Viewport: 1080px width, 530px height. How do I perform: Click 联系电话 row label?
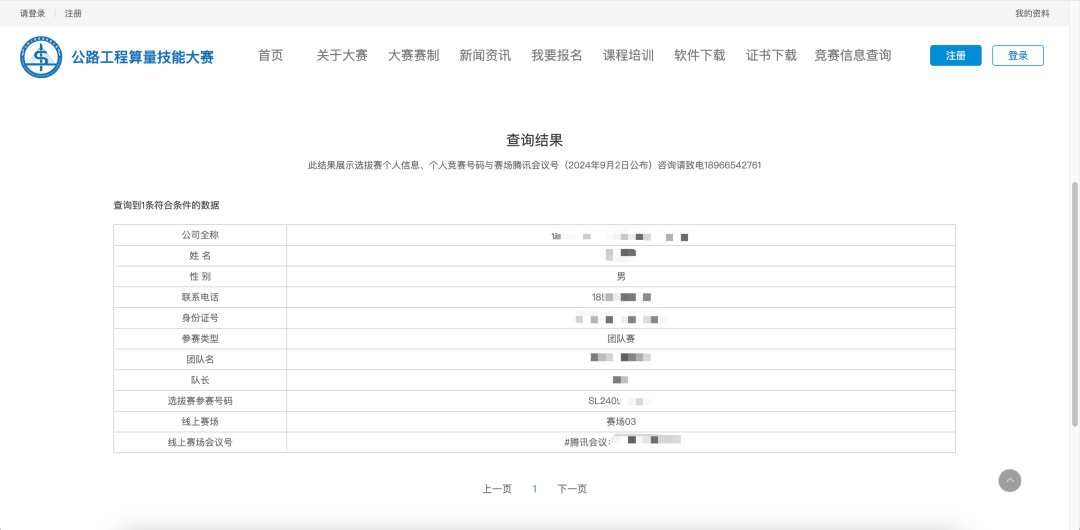click(x=200, y=297)
